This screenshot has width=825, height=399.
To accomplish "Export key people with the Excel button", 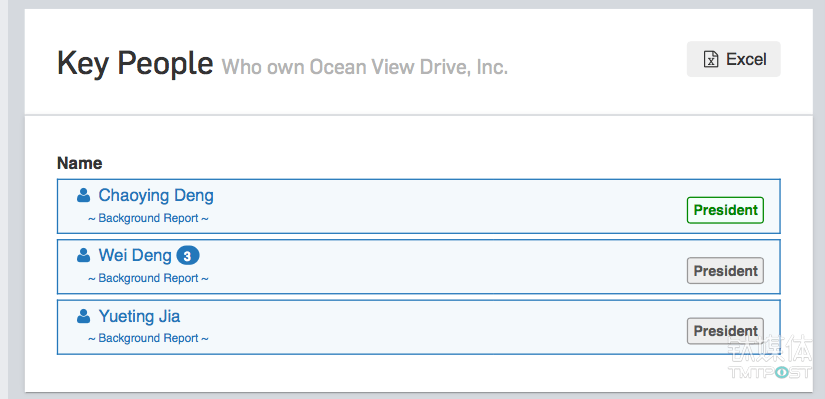I will tap(733, 59).
